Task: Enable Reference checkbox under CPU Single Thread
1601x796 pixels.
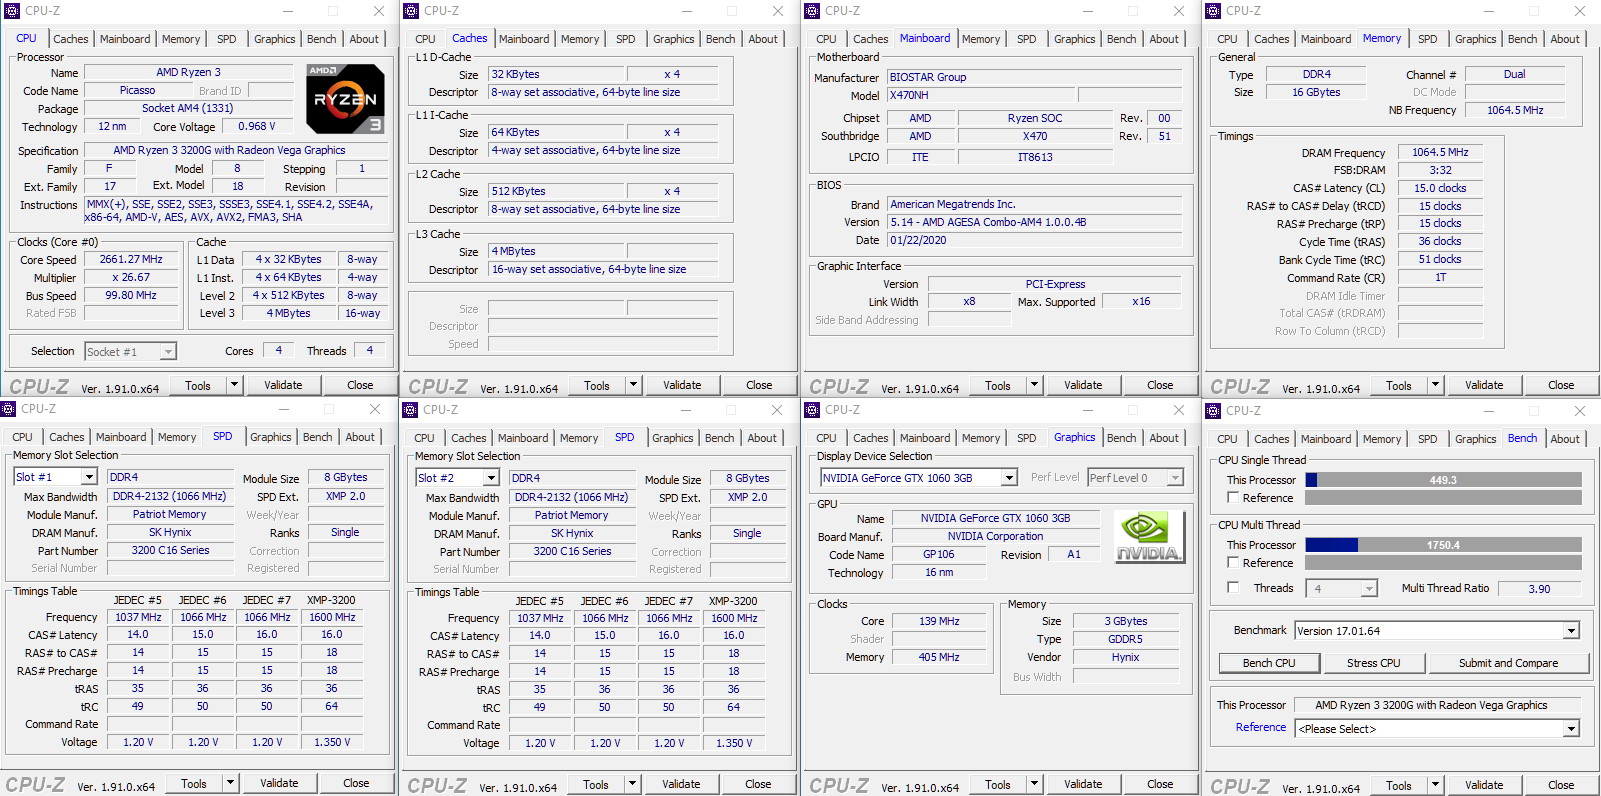Action: [x=1233, y=497]
